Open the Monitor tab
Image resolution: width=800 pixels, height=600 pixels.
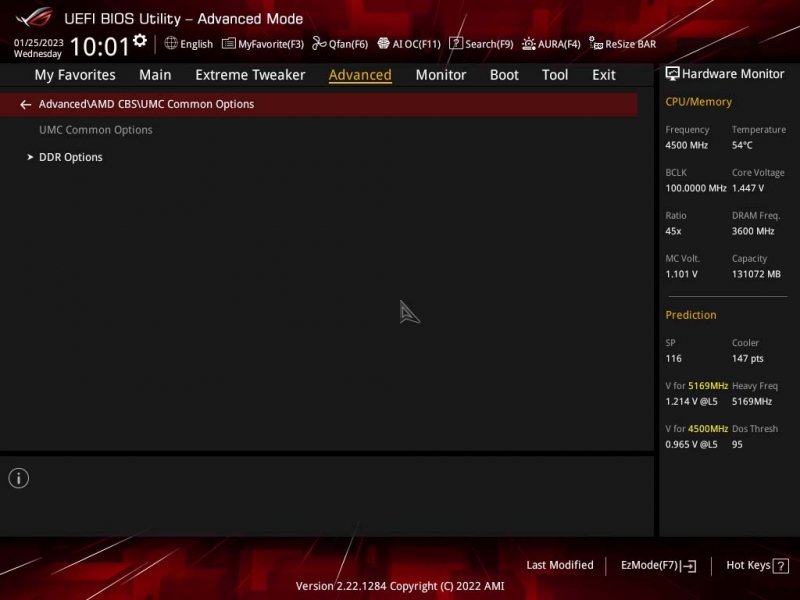pos(441,75)
